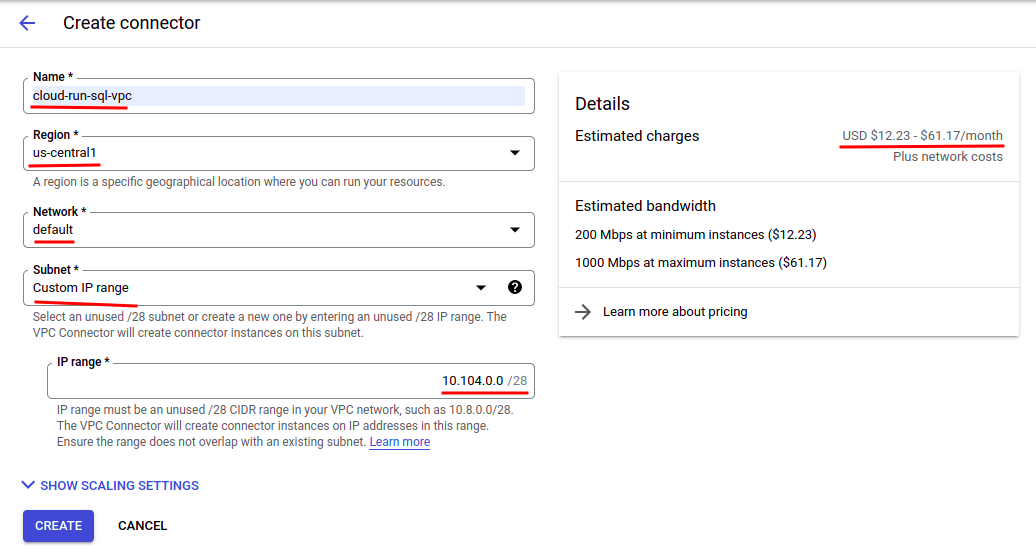Click the back arrow icon
This screenshot has height=549, width=1036.
pos(27,23)
